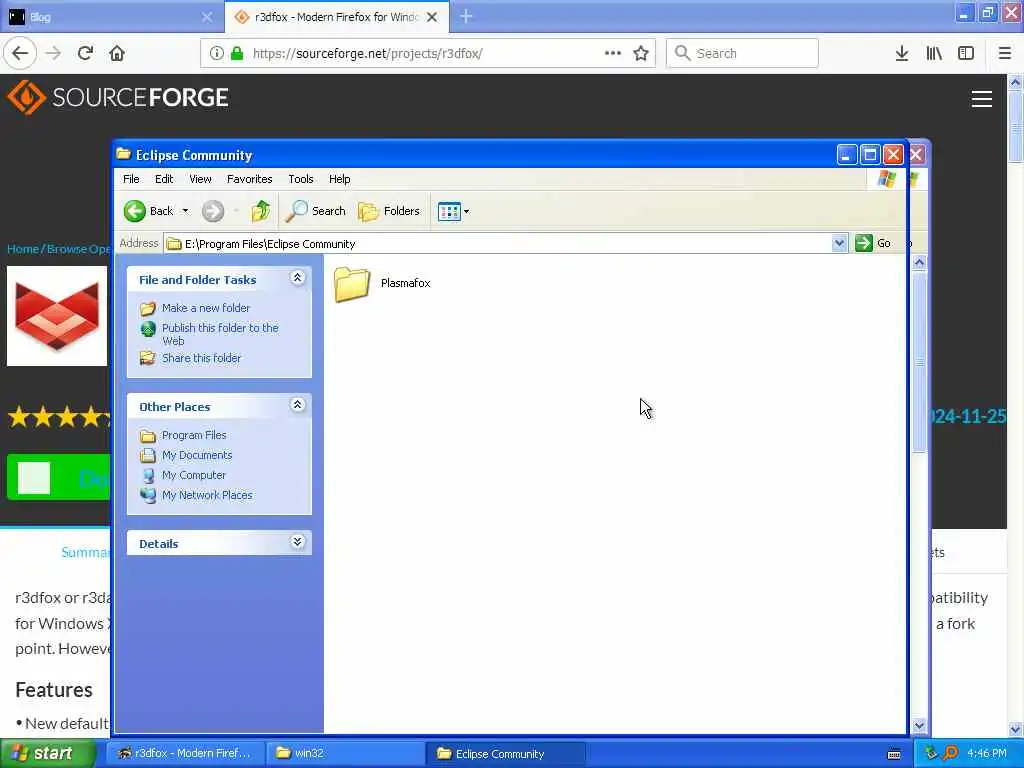Click the Explorer Back button
Image resolution: width=1024 pixels, height=768 pixels.
pos(149,211)
